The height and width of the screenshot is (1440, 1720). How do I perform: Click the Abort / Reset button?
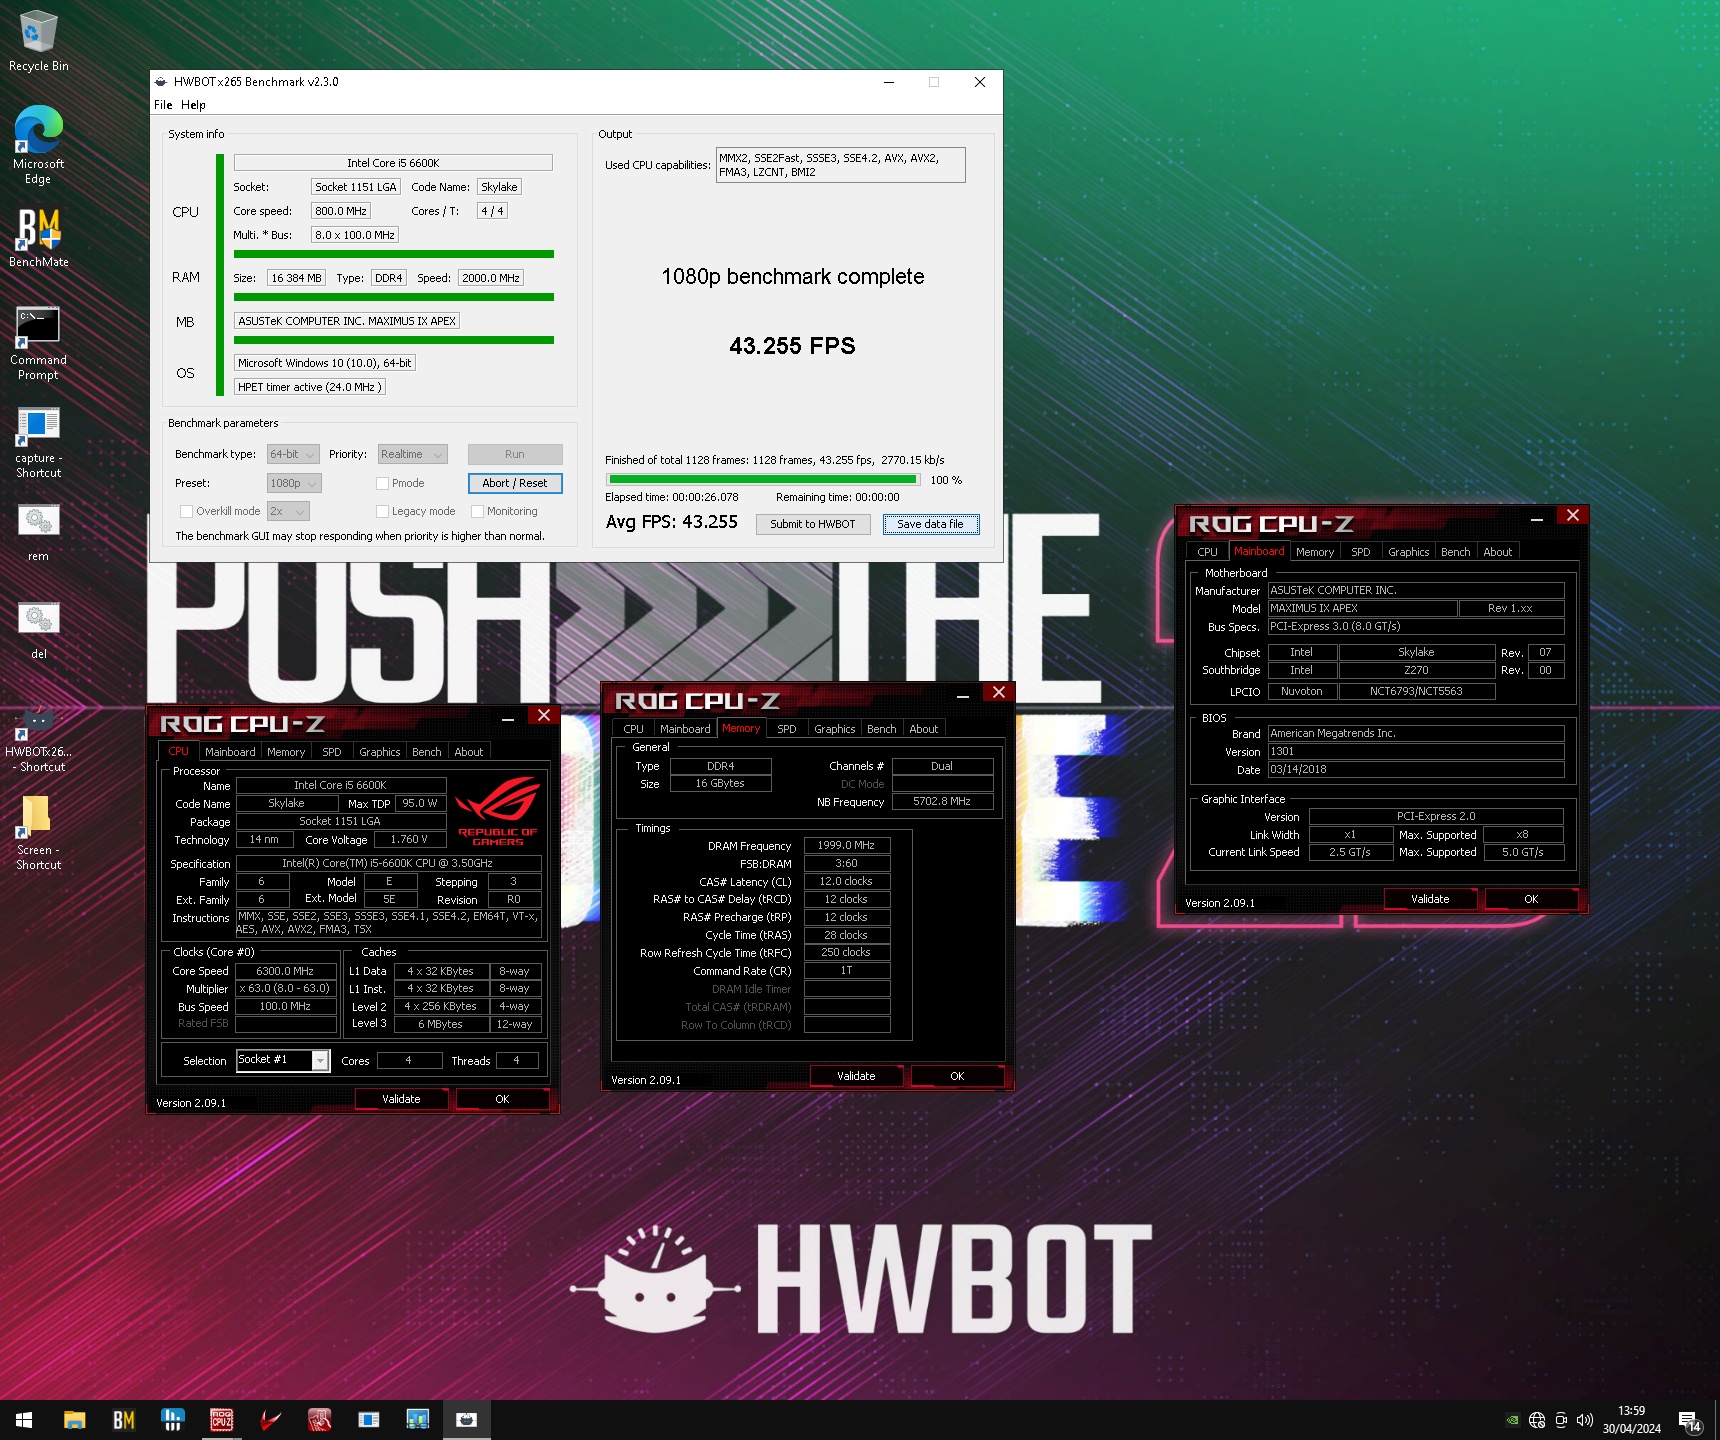(x=515, y=483)
